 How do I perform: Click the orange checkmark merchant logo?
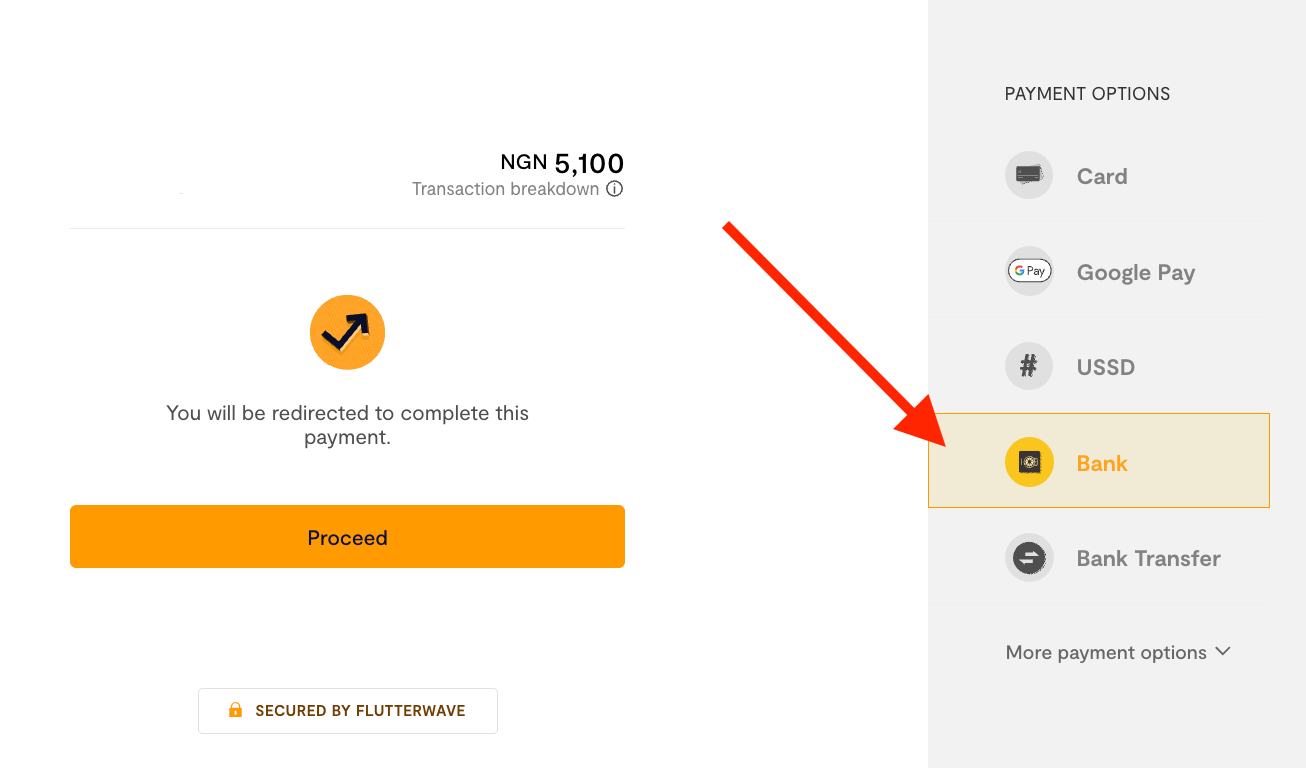tap(347, 332)
